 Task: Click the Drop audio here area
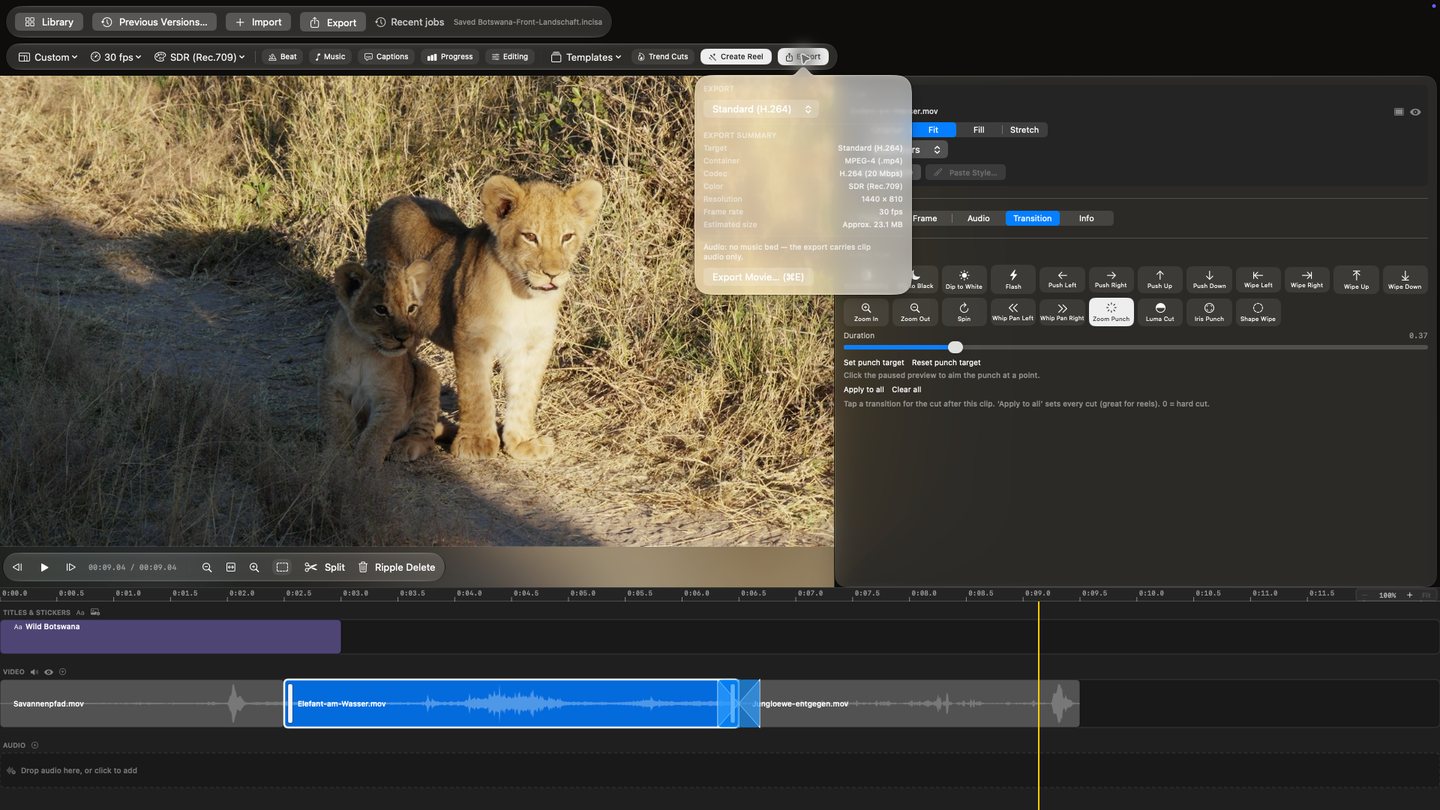pos(718,771)
